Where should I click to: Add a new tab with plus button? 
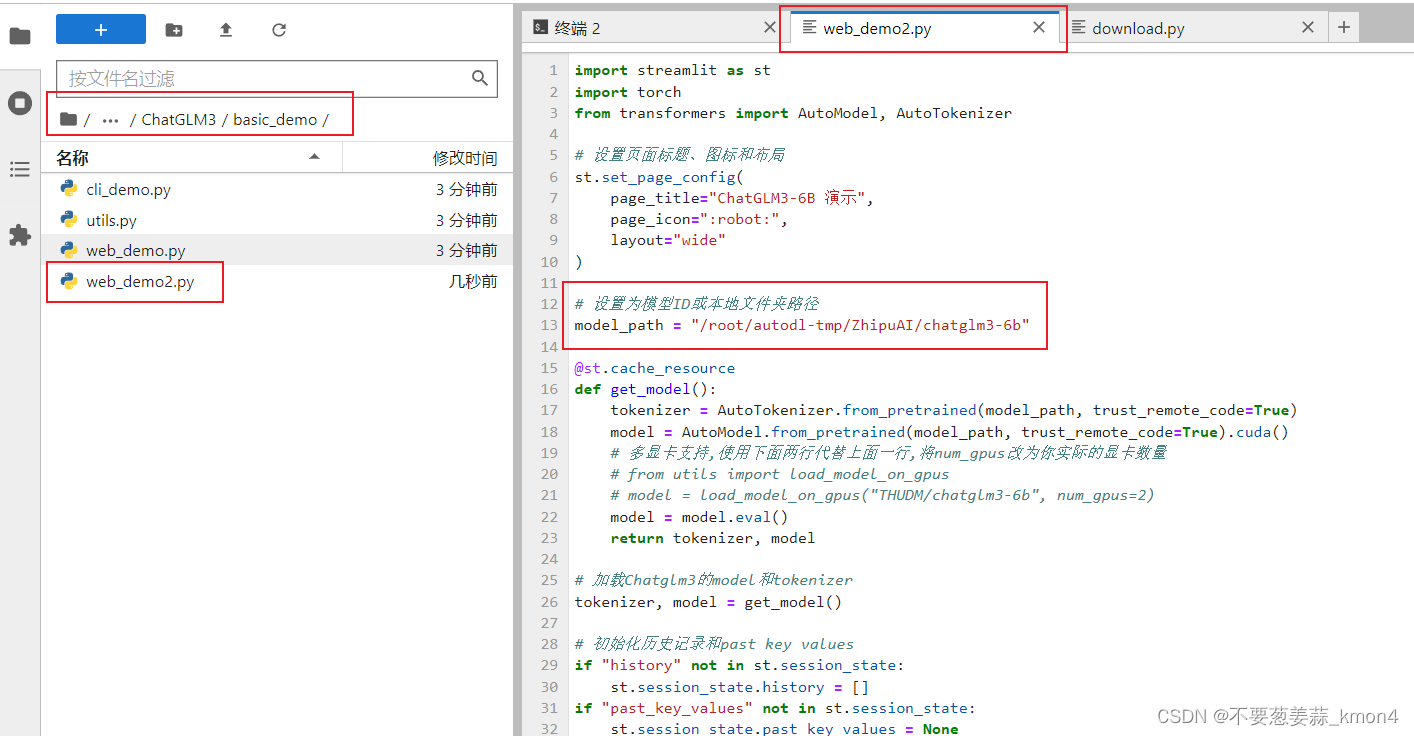tap(1343, 27)
